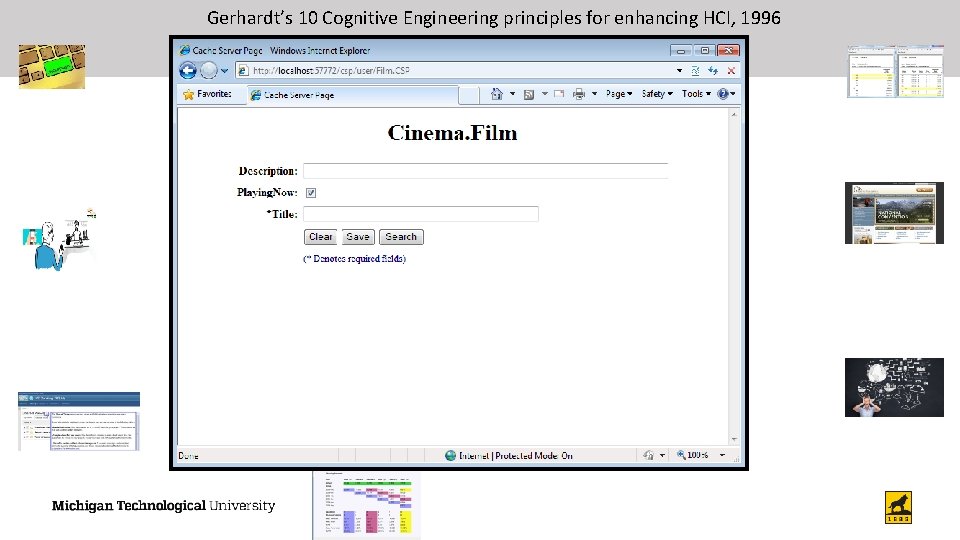Expand the Home button dropdown arrow
This screenshot has width=960, height=540.
(512, 94)
